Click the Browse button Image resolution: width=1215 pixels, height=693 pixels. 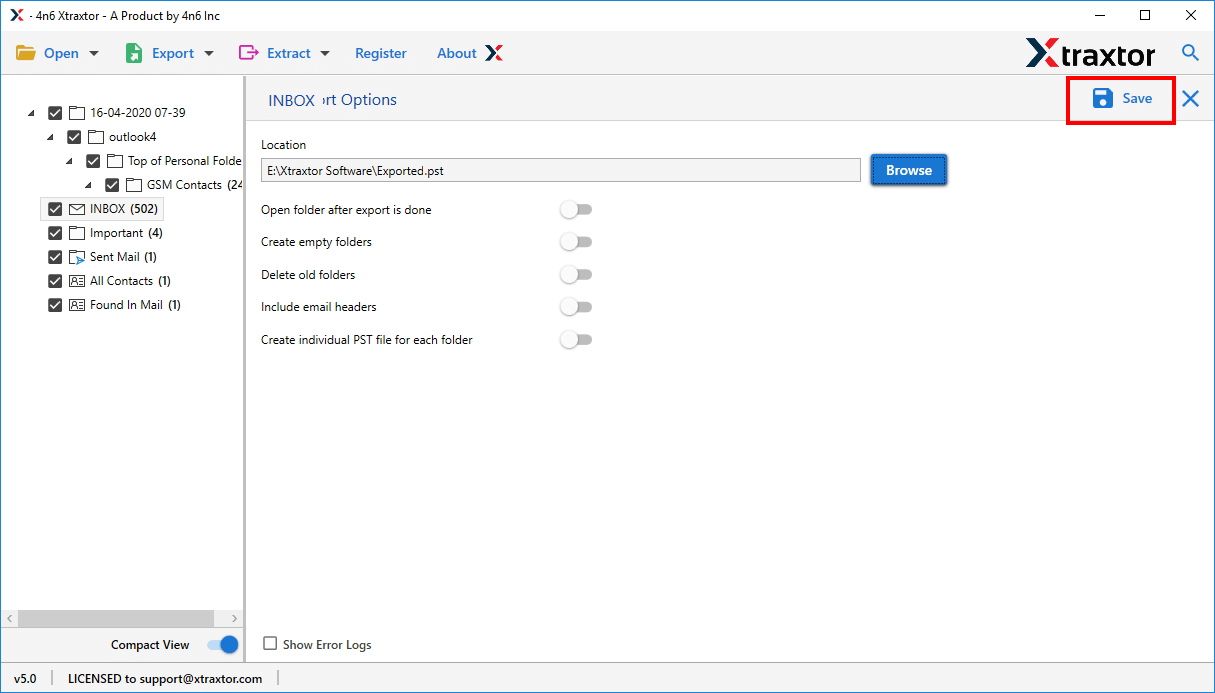coord(908,170)
